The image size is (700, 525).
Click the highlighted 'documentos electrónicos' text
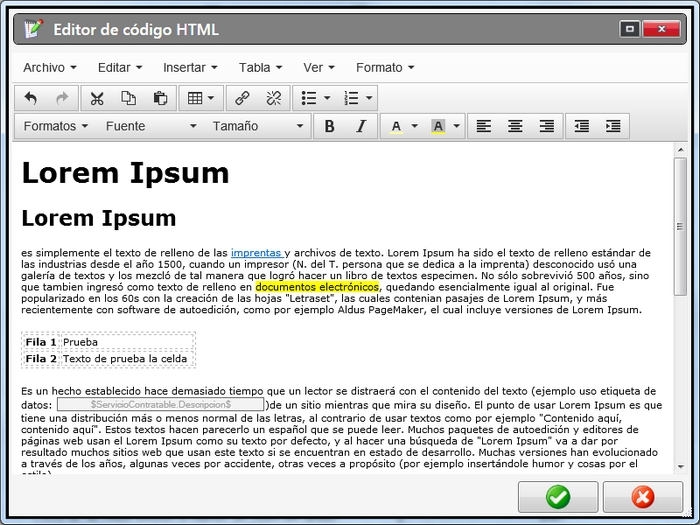[x=317, y=287]
